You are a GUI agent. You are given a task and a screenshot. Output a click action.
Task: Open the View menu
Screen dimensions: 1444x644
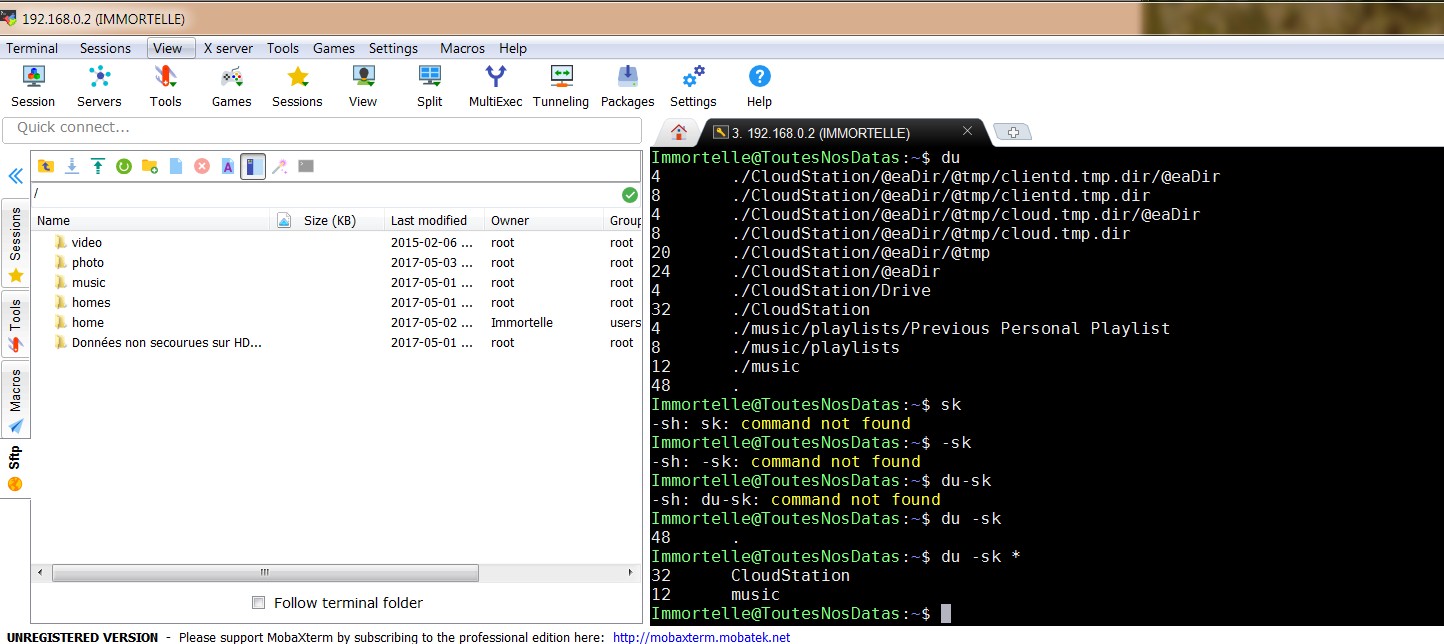click(x=168, y=48)
